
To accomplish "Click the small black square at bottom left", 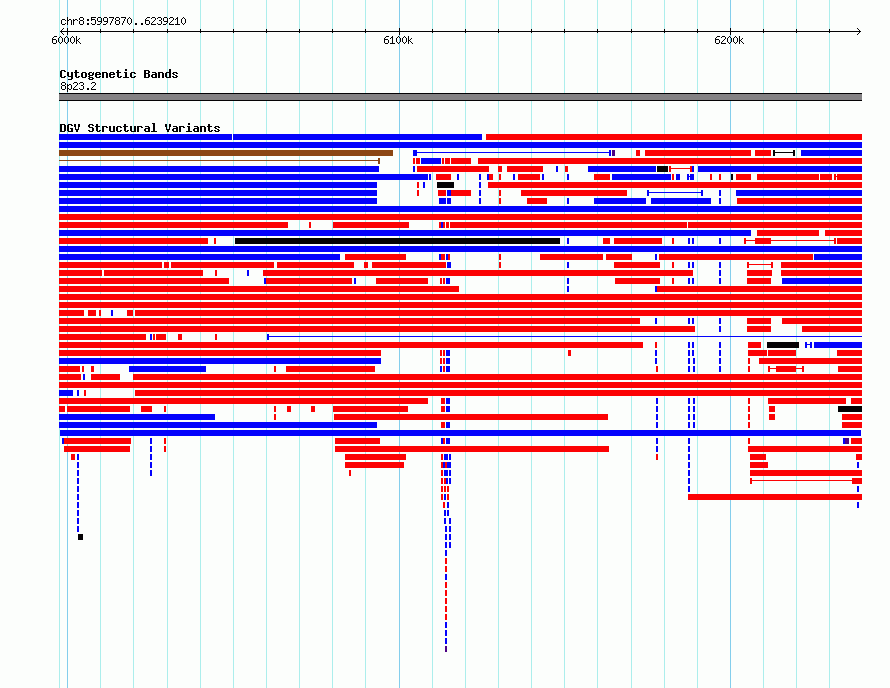I will pyautogui.click(x=81, y=537).
